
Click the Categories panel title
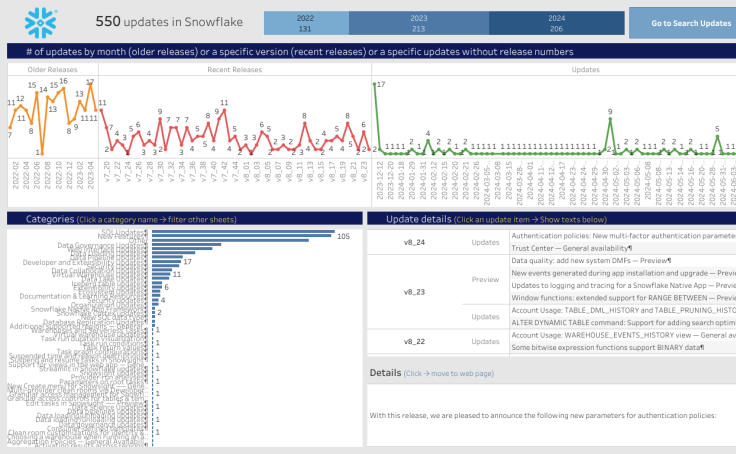[x=50, y=219]
